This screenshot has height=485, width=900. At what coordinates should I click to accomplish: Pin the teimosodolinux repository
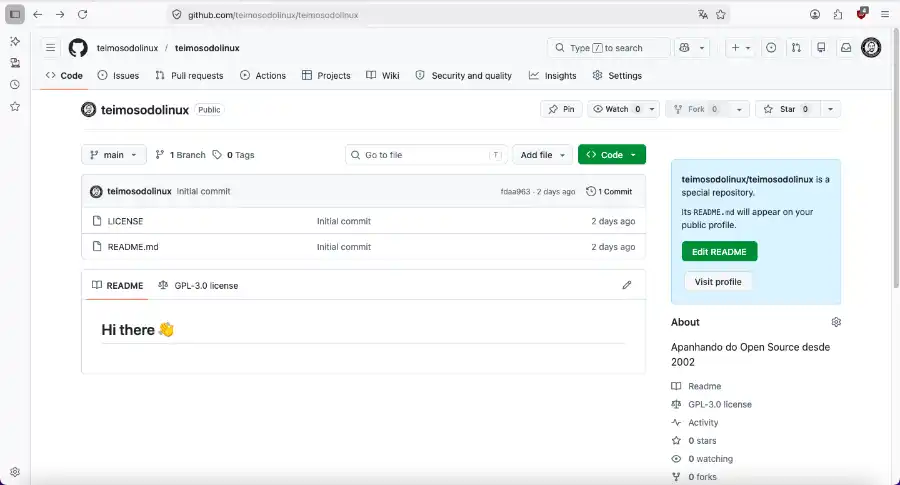[561, 109]
